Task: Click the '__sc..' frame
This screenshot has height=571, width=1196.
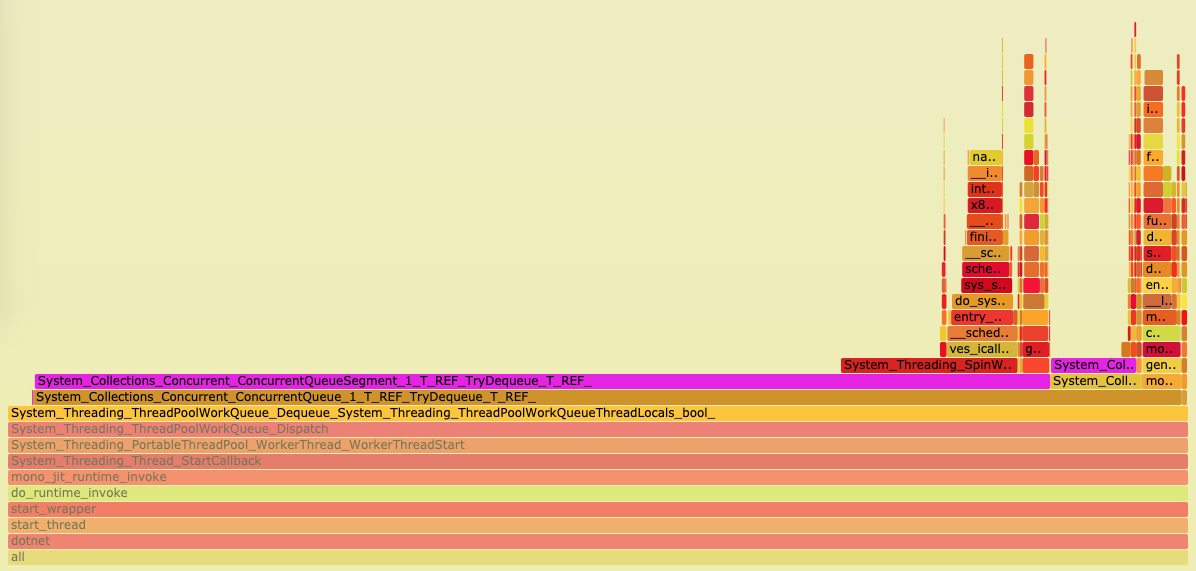Action: (985, 253)
